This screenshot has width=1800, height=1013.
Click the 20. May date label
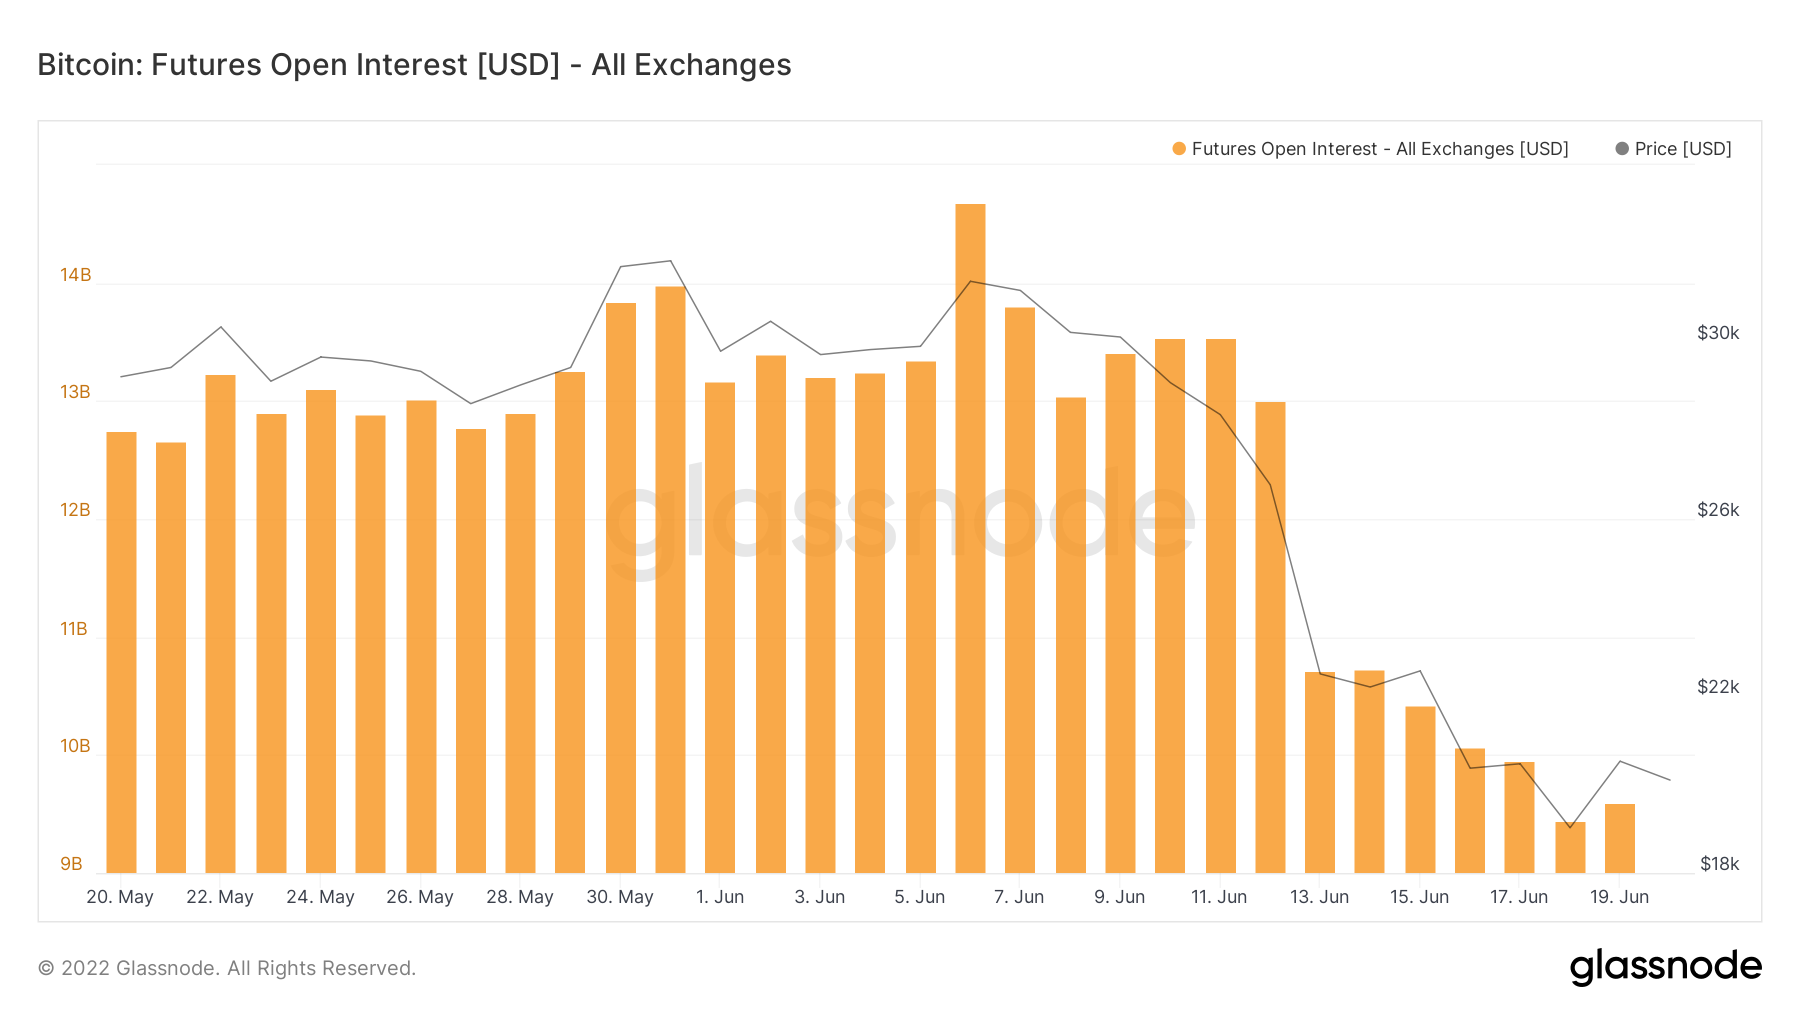120,897
